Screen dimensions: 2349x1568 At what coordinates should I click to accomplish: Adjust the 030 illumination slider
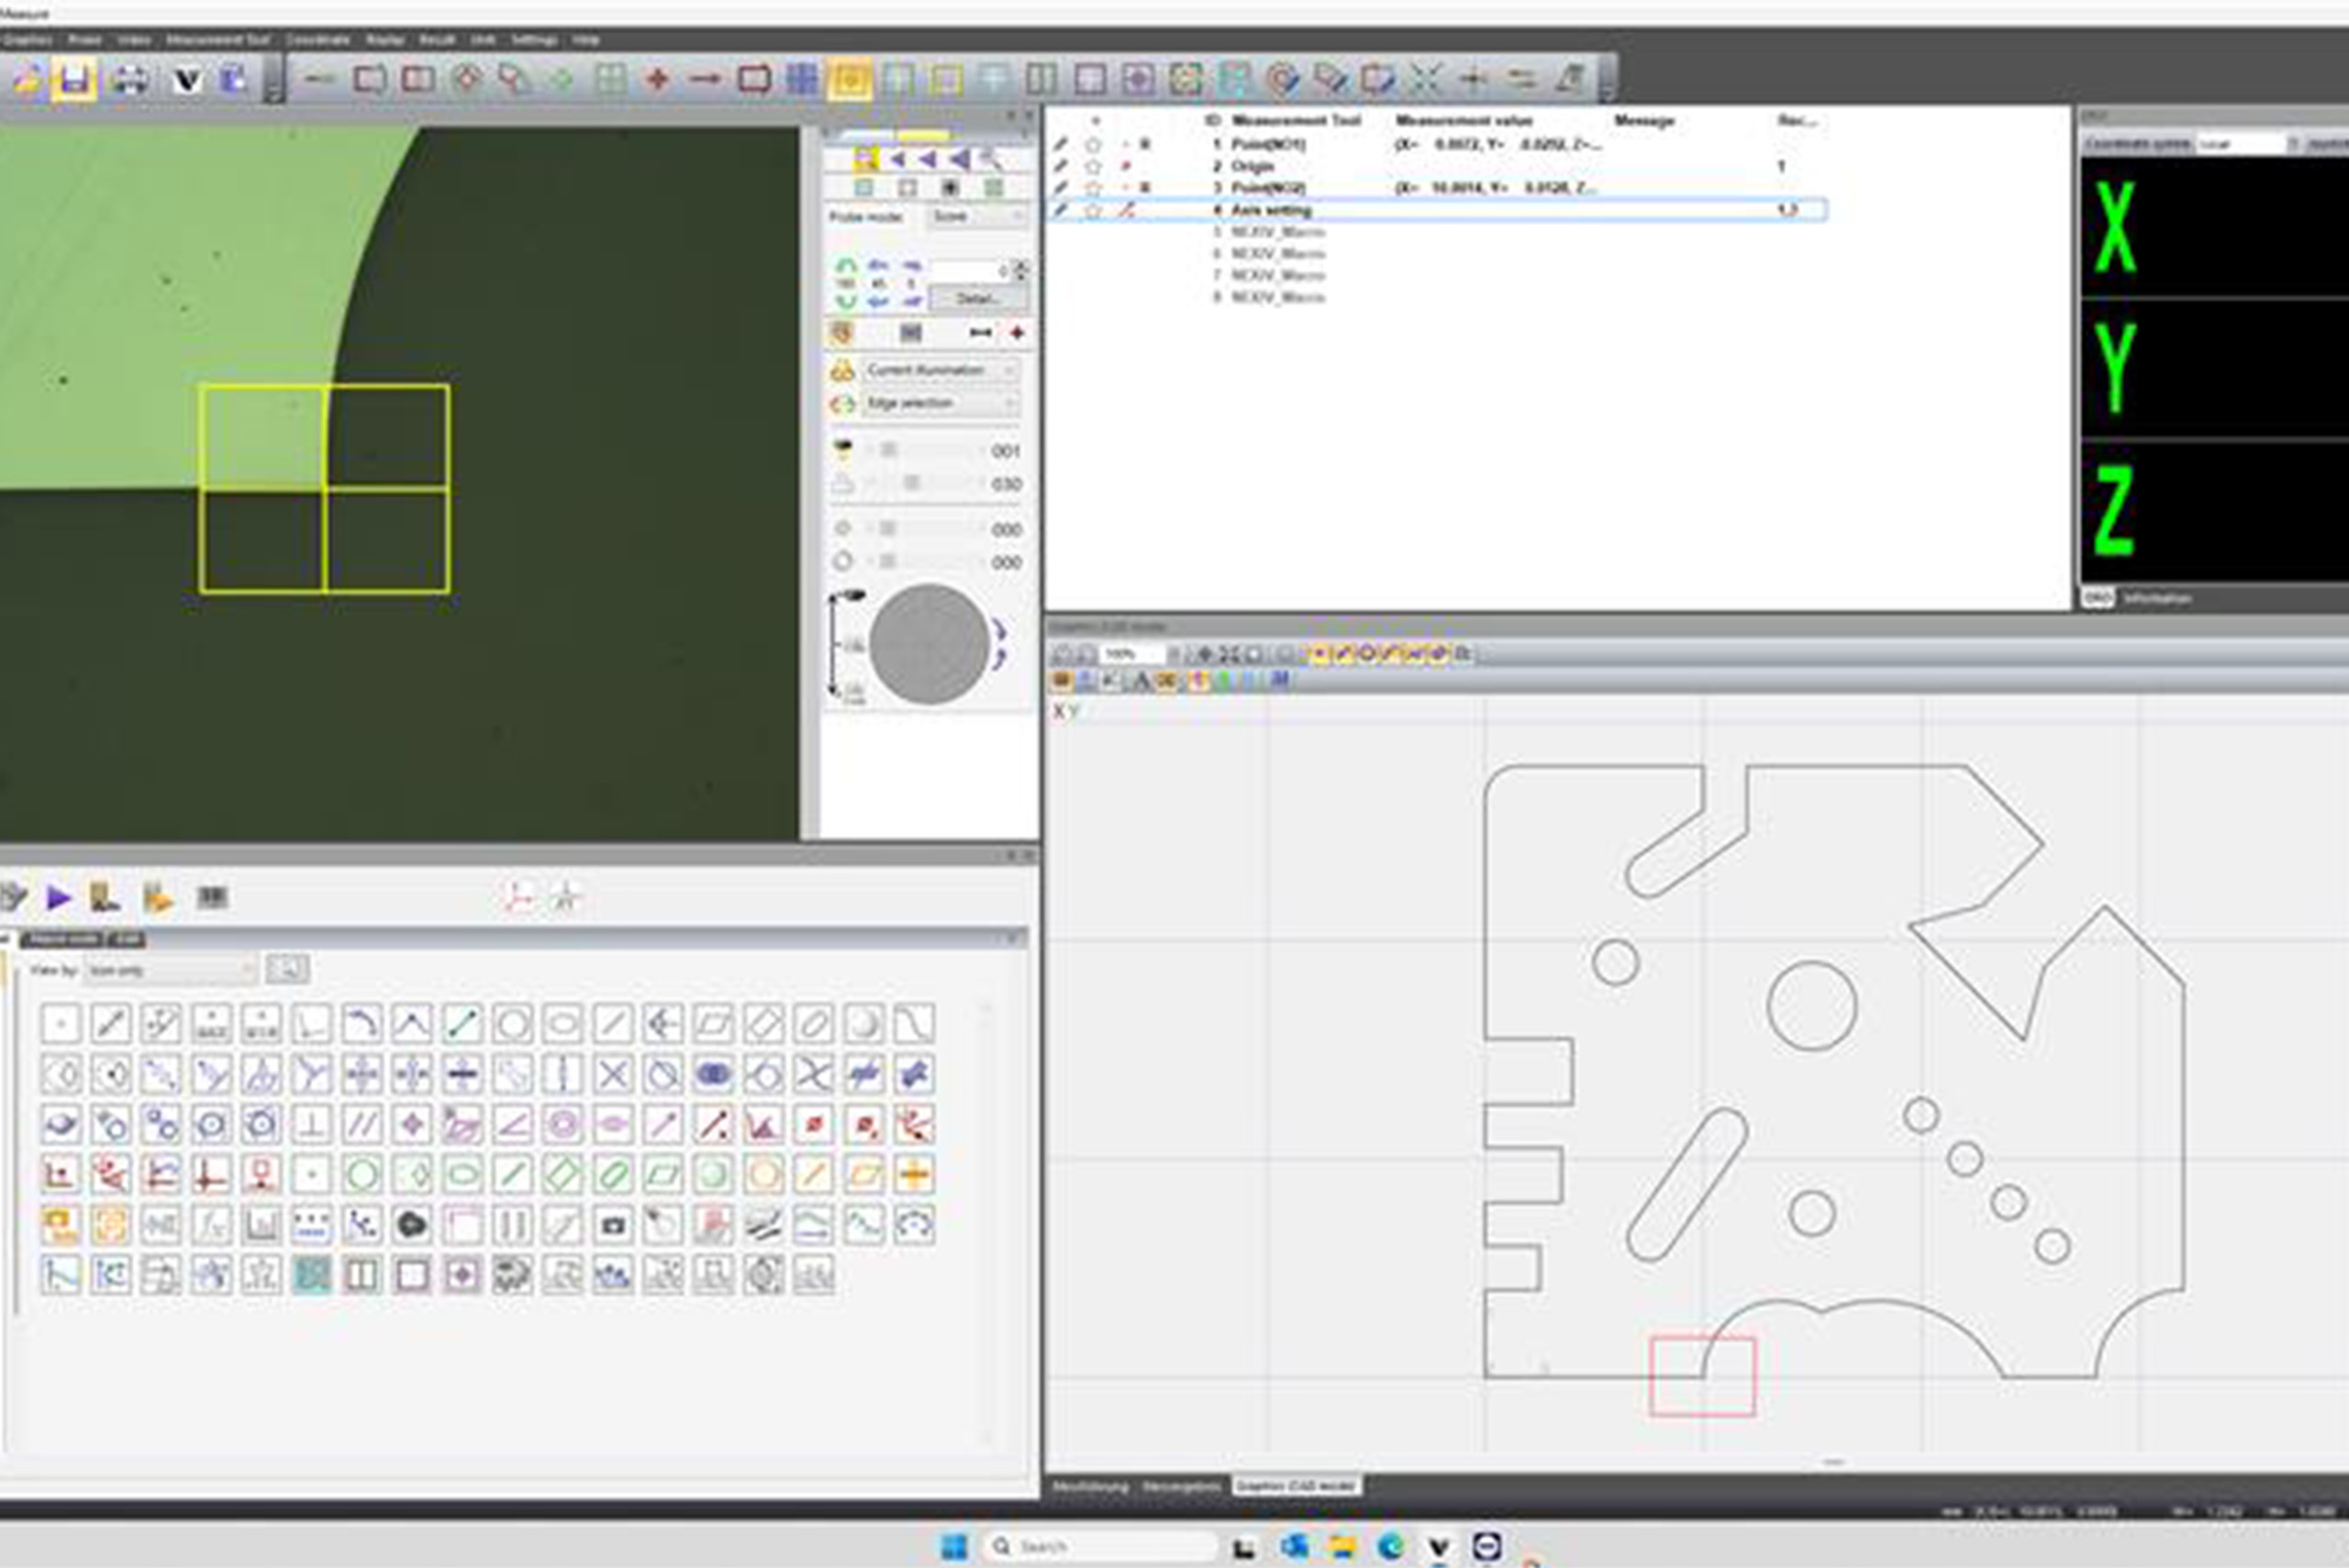click(911, 484)
